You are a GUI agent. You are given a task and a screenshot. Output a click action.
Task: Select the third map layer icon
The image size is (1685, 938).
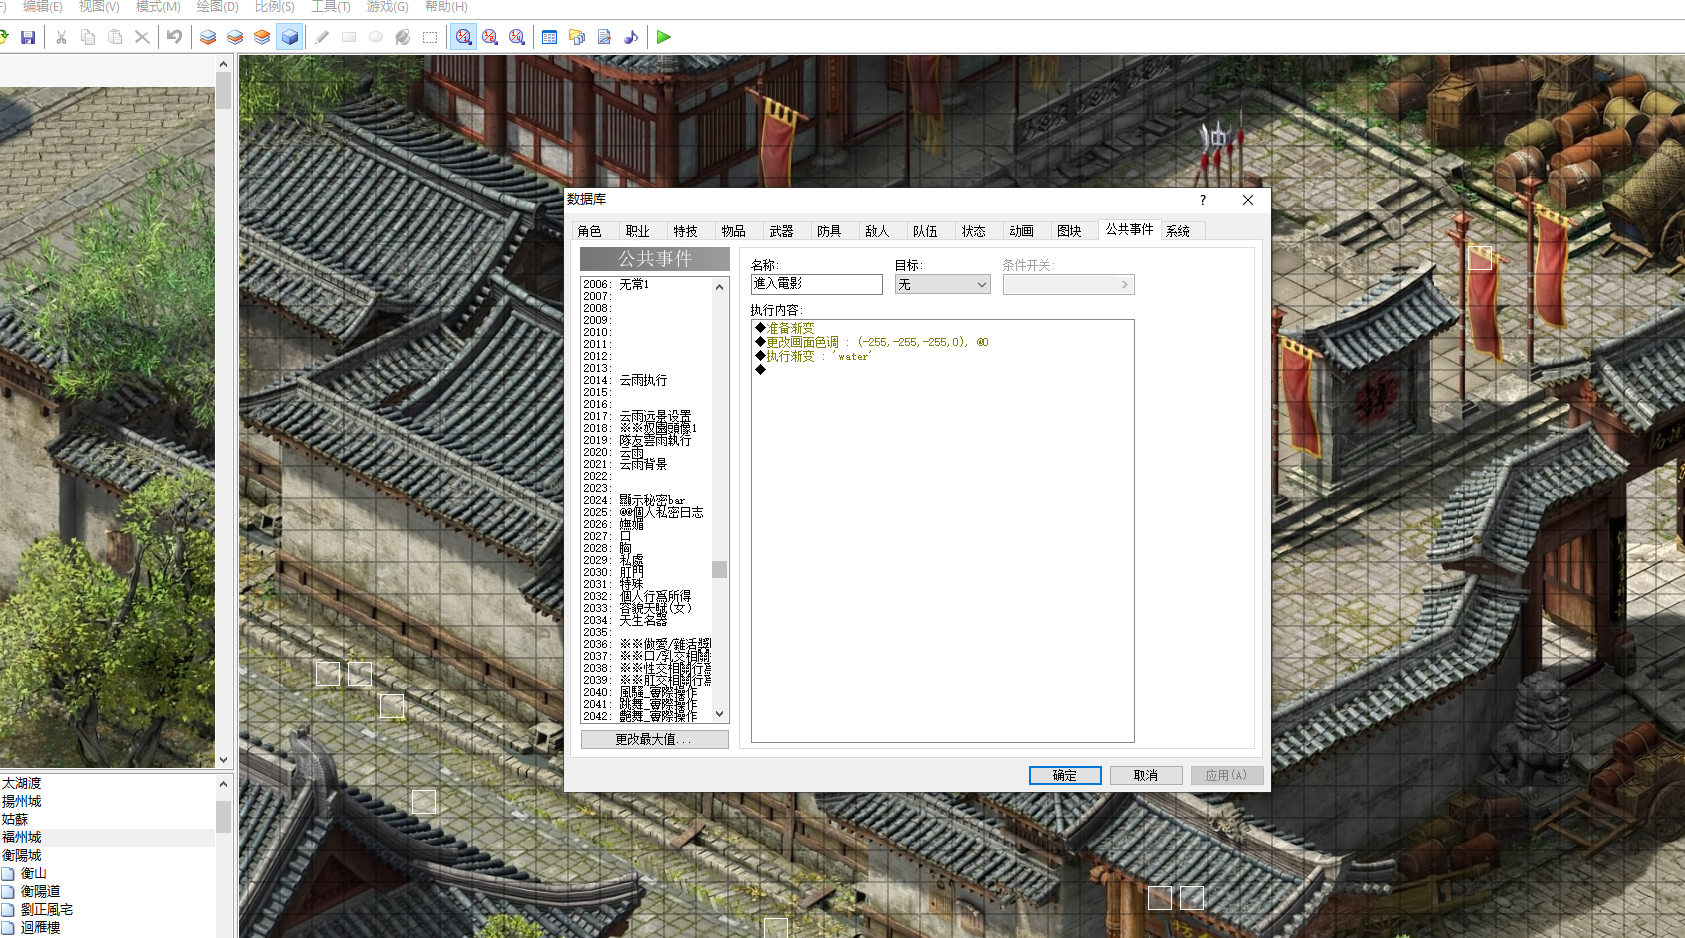point(262,37)
